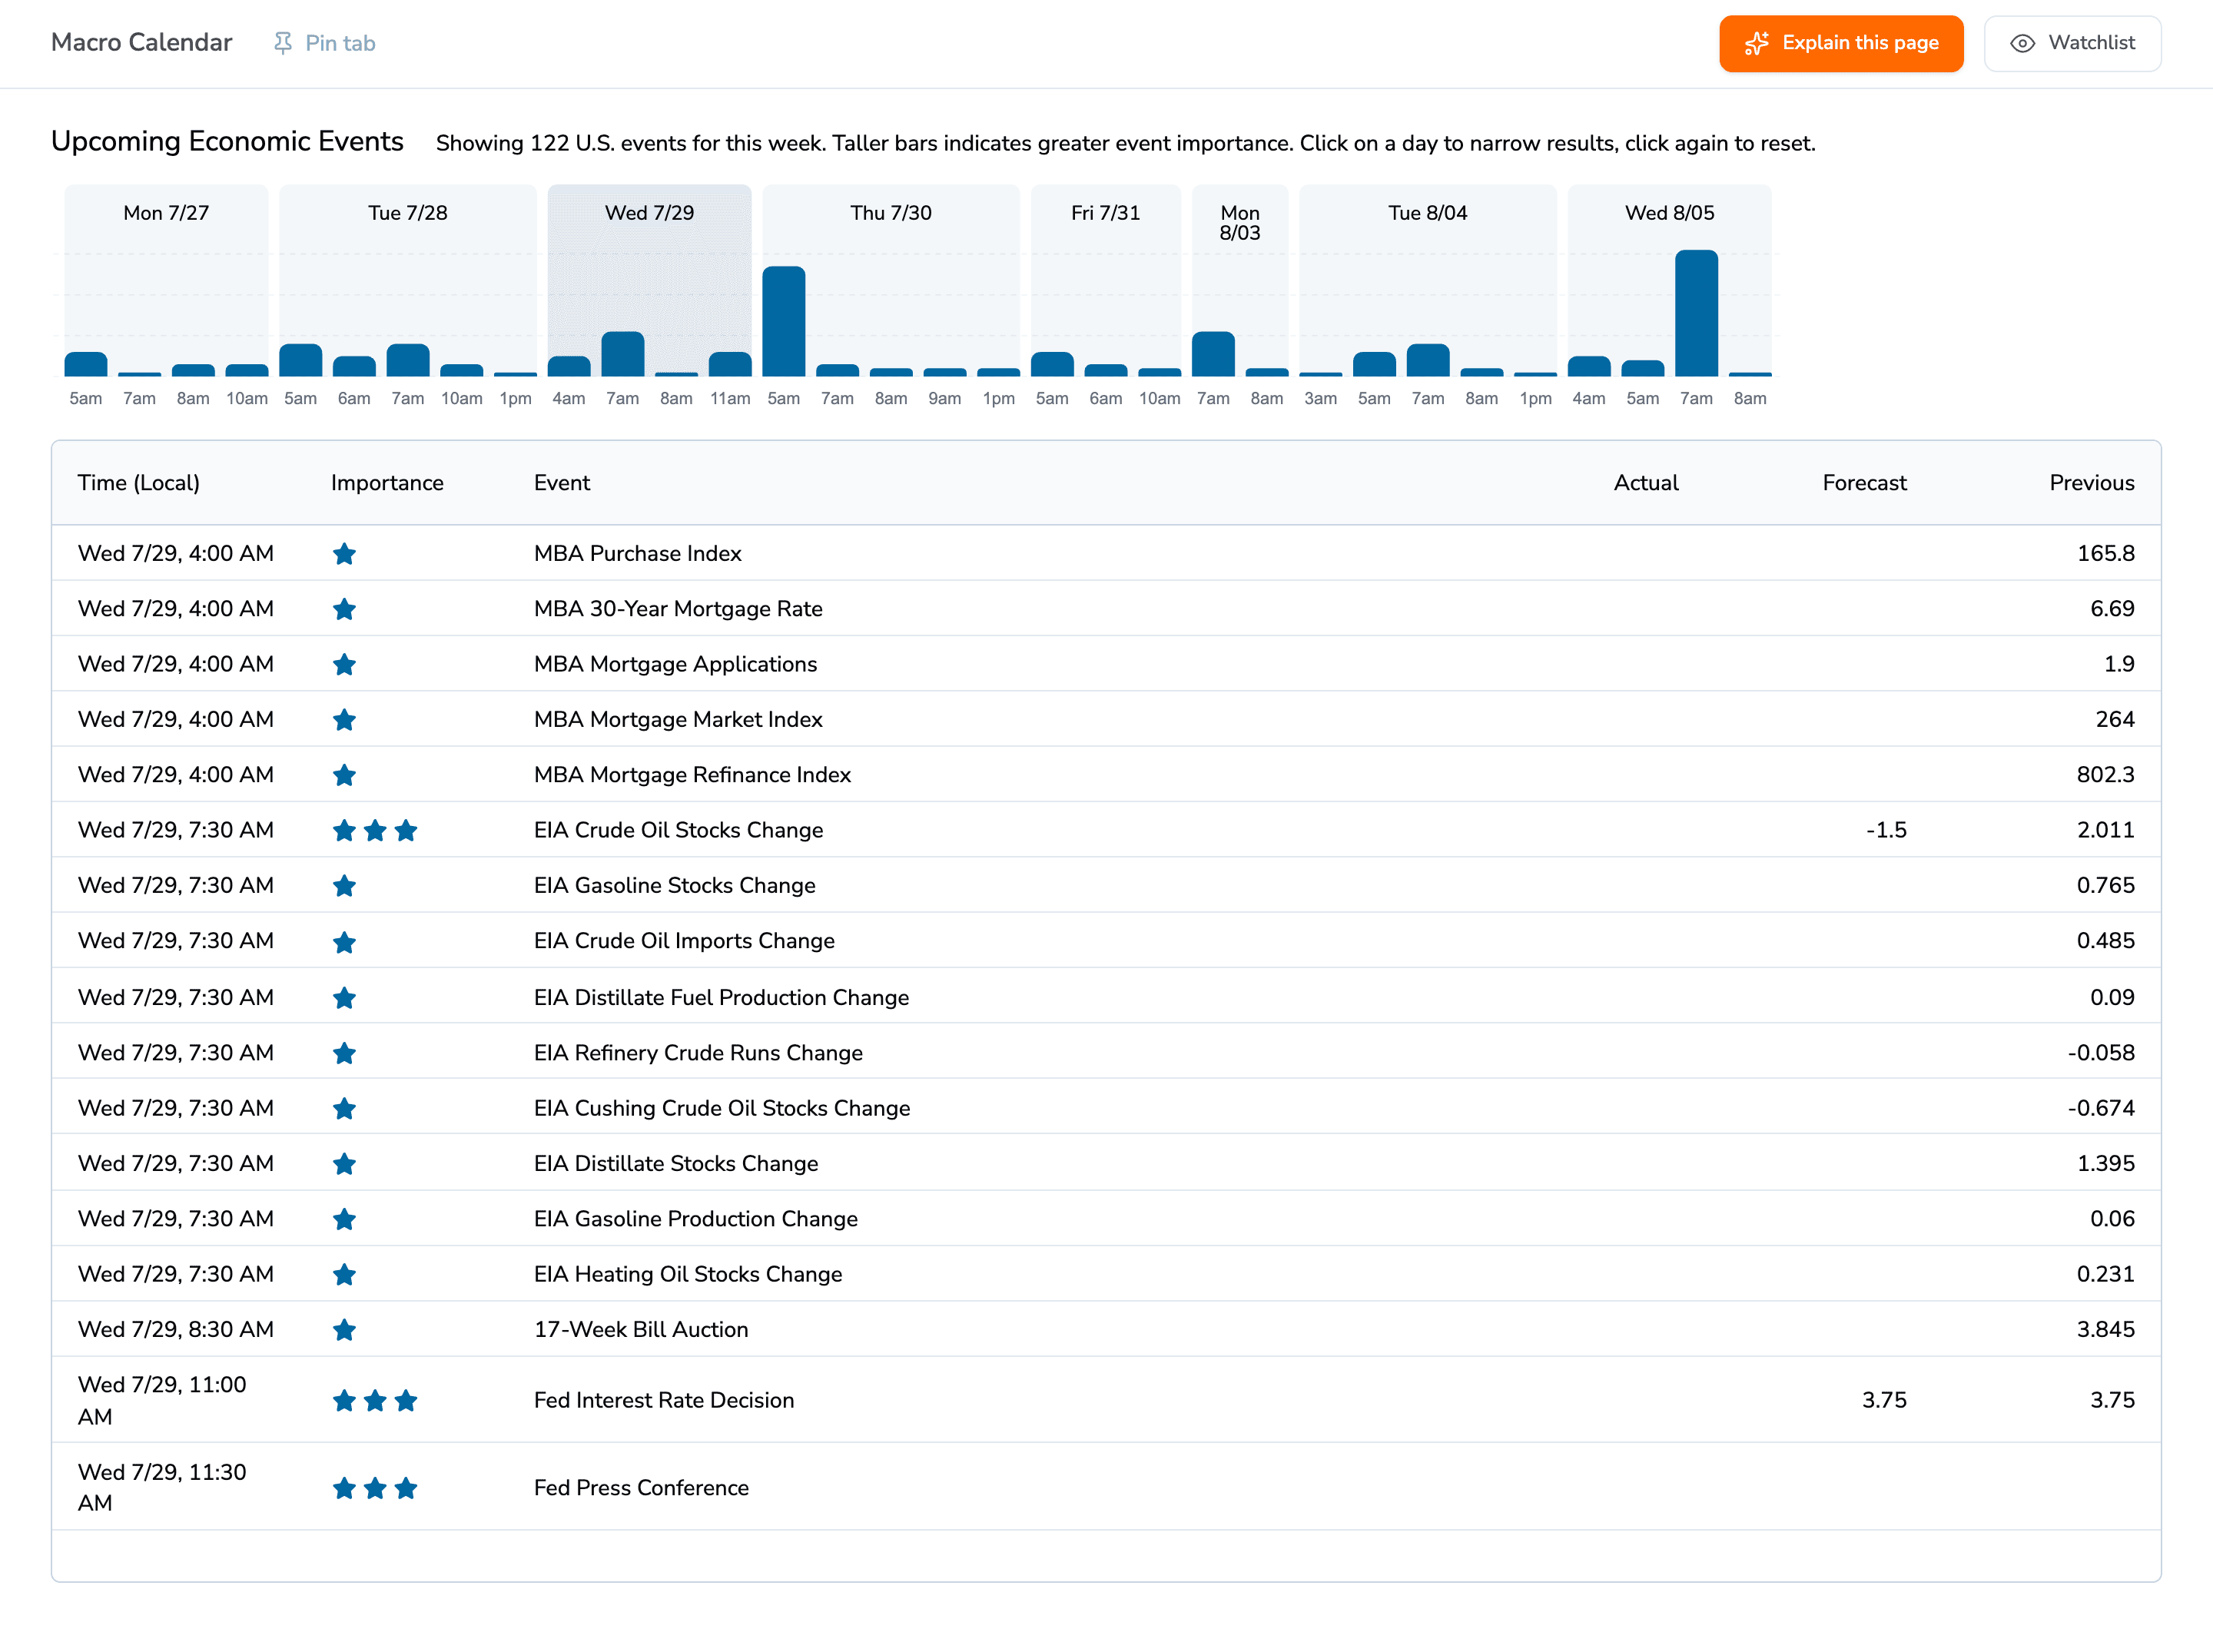Viewport: 2213px width, 1652px height.
Task: Click the three stars for Fed Press Conference
Action: pos(375,1488)
